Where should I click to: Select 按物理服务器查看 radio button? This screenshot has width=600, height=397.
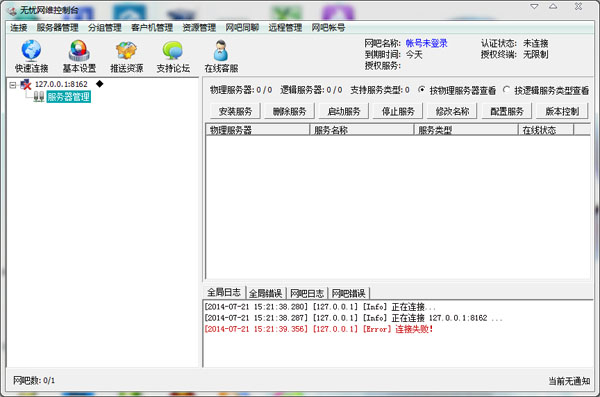click(422, 90)
